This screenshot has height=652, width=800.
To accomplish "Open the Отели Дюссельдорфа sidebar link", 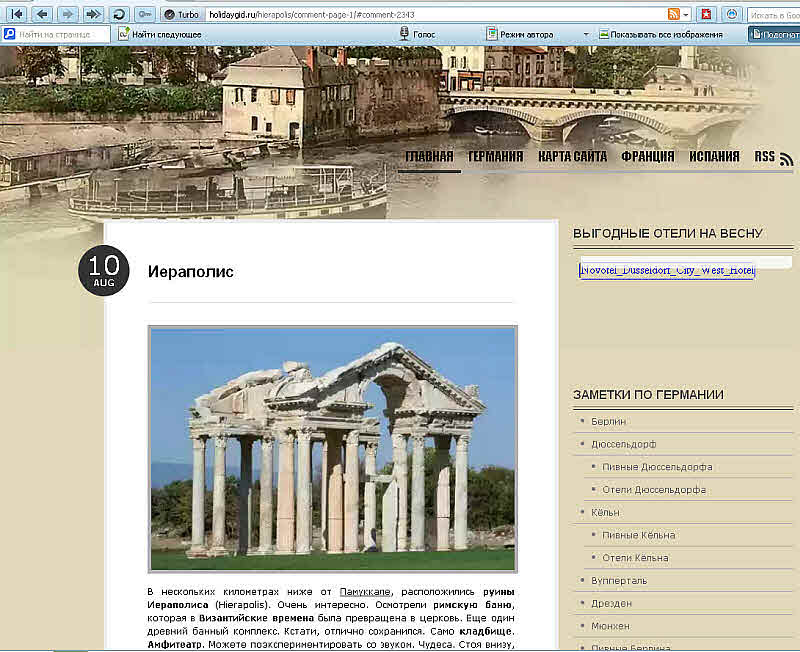I will (x=654, y=490).
